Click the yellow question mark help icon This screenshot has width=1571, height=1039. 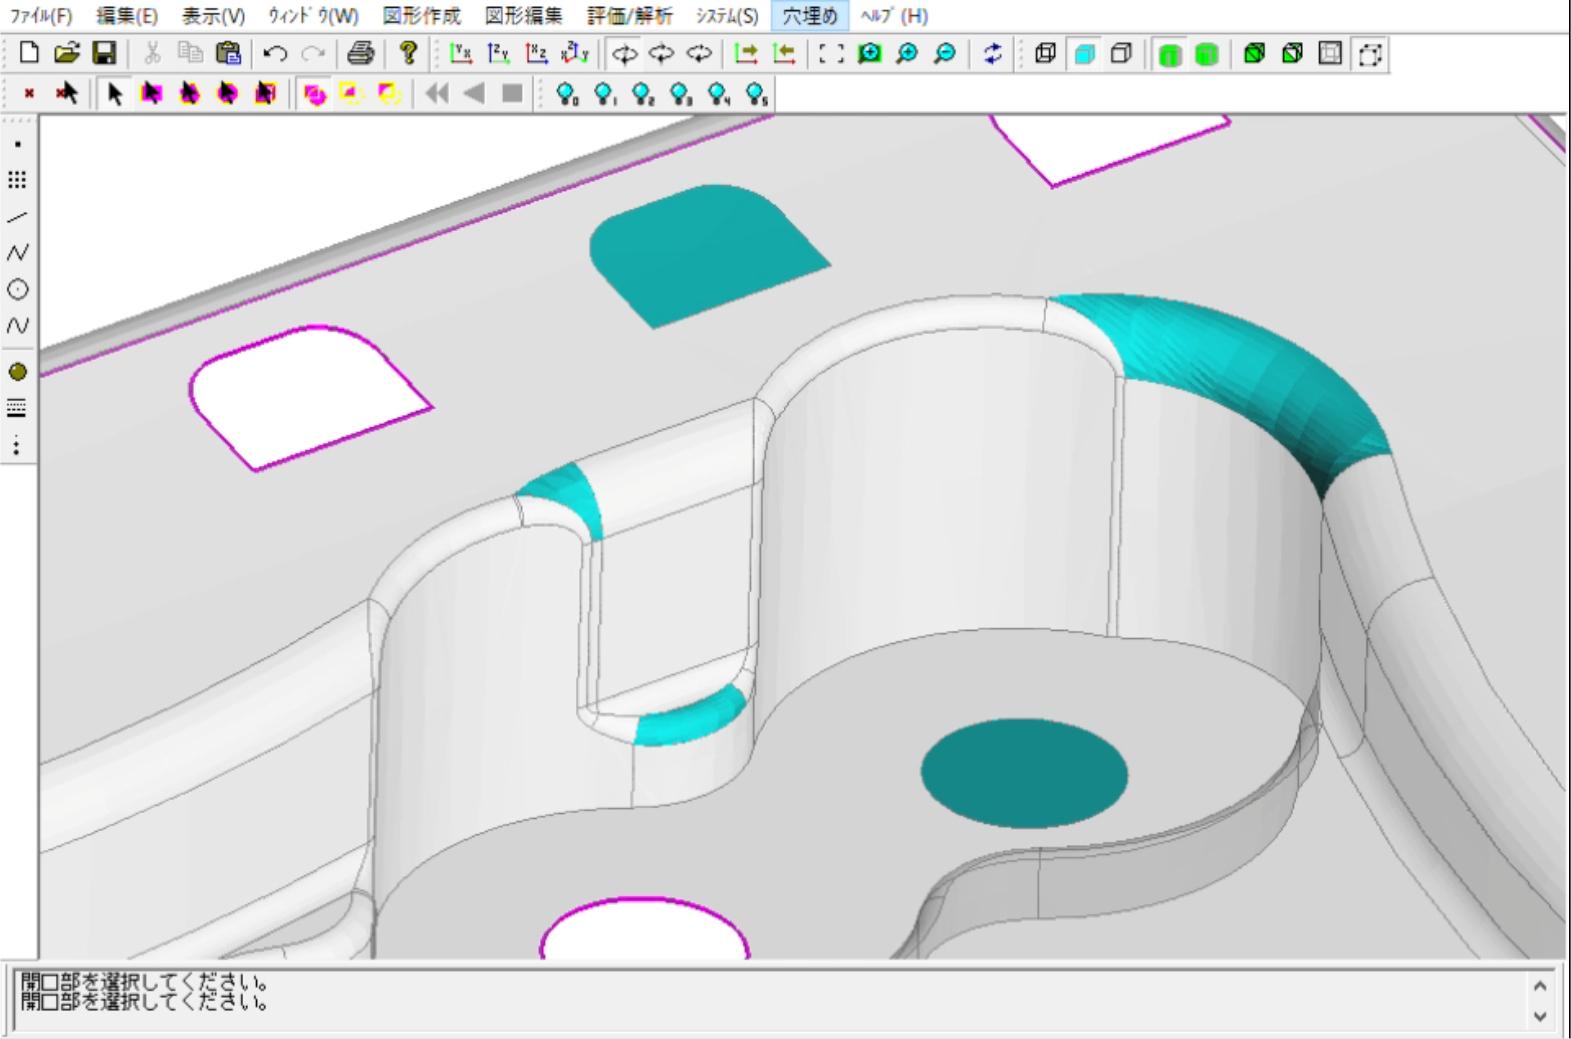pyautogui.click(x=408, y=54)
